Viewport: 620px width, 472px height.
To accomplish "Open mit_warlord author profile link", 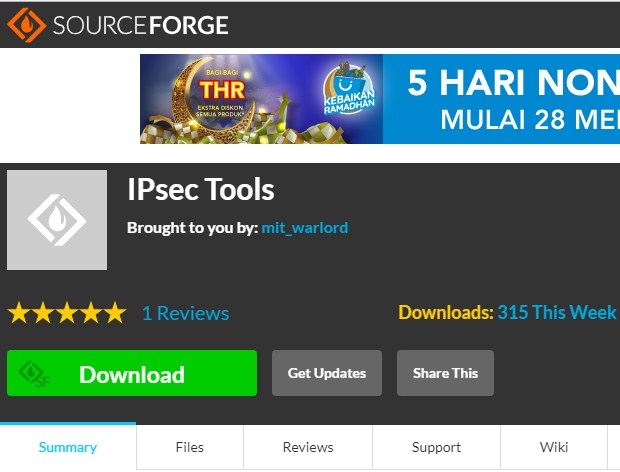I will click(304, 228).
